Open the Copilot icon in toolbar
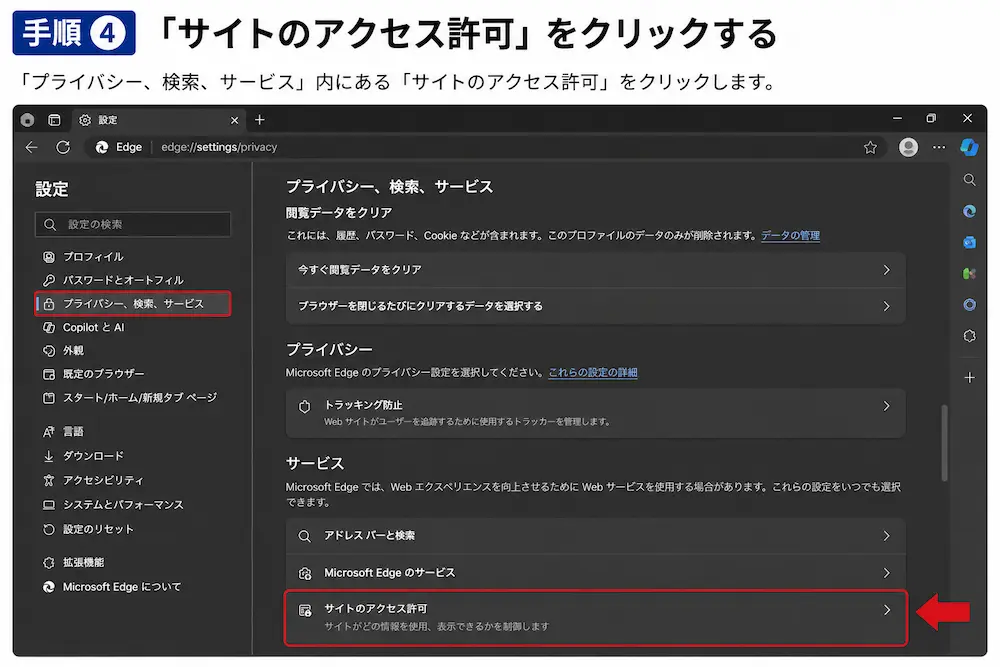The width and height of the screenshot is (1000, 667). [969, 147]
